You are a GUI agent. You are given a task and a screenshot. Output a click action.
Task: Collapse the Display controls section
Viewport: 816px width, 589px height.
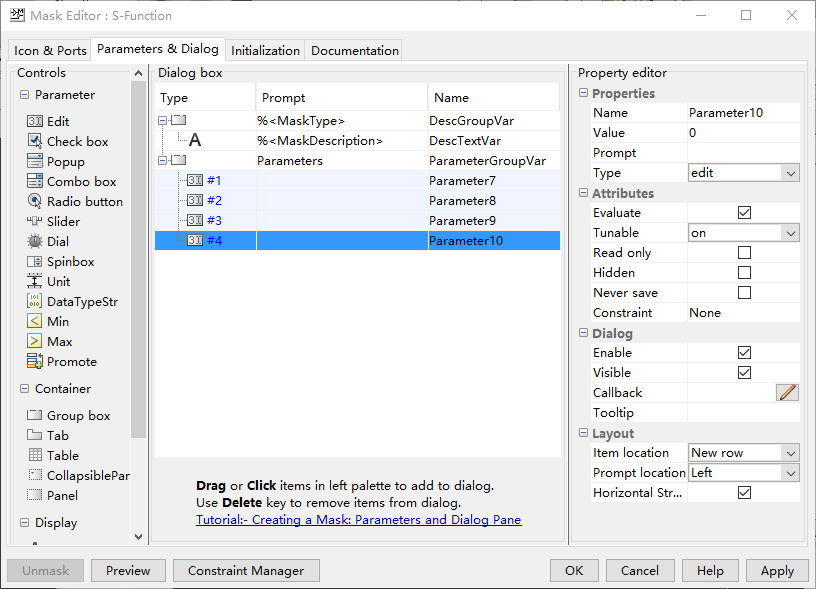pos(24,522)
